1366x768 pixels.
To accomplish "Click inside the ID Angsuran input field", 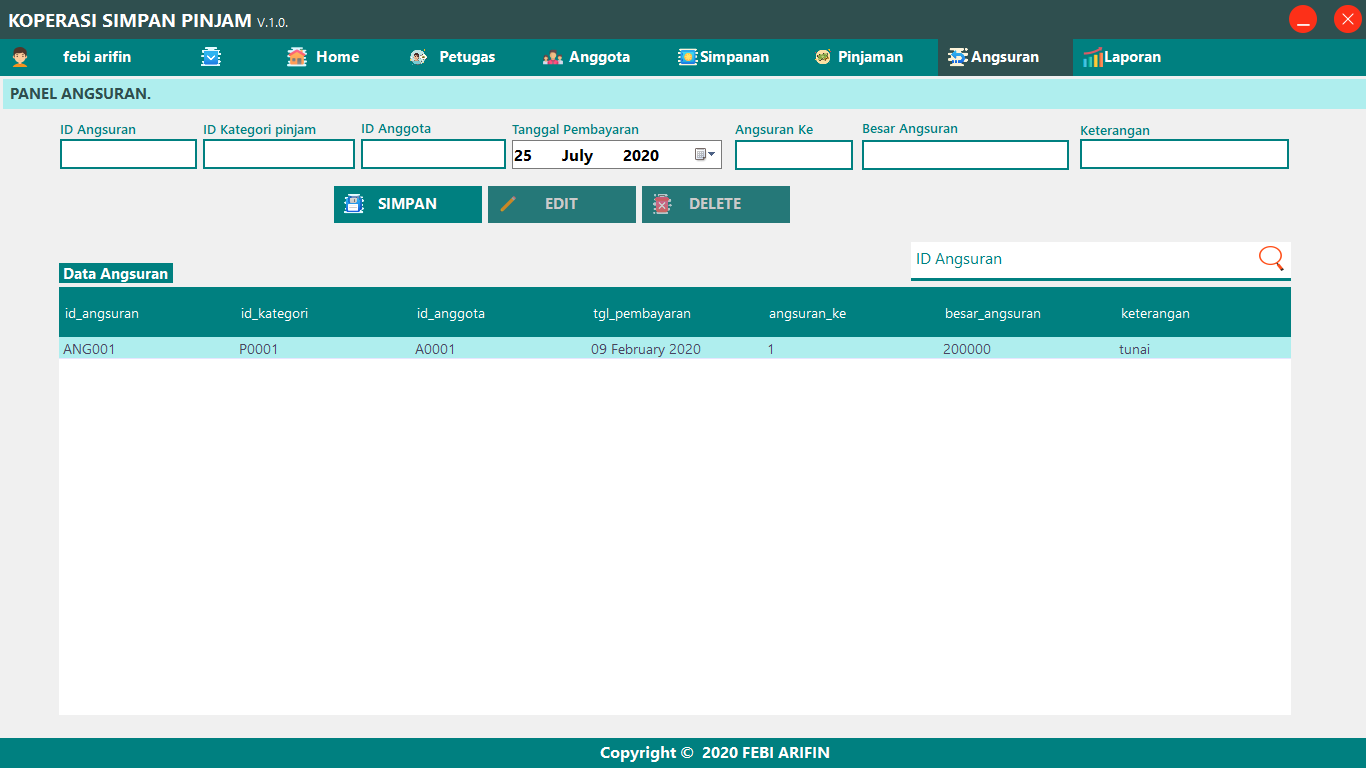I will [x=128, y=154].
